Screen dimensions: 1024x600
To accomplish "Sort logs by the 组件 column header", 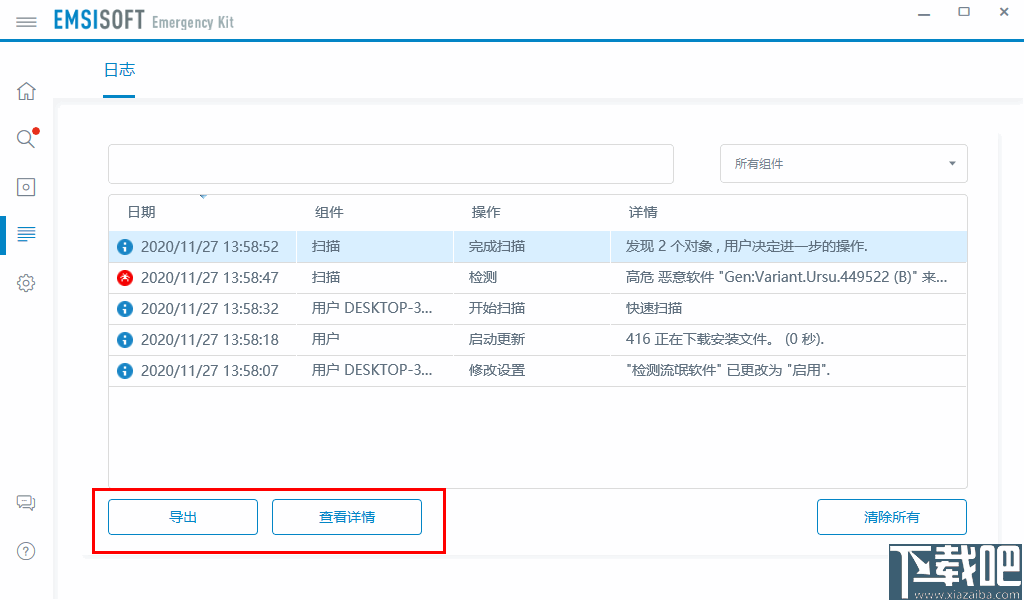I will click(328, 212).
